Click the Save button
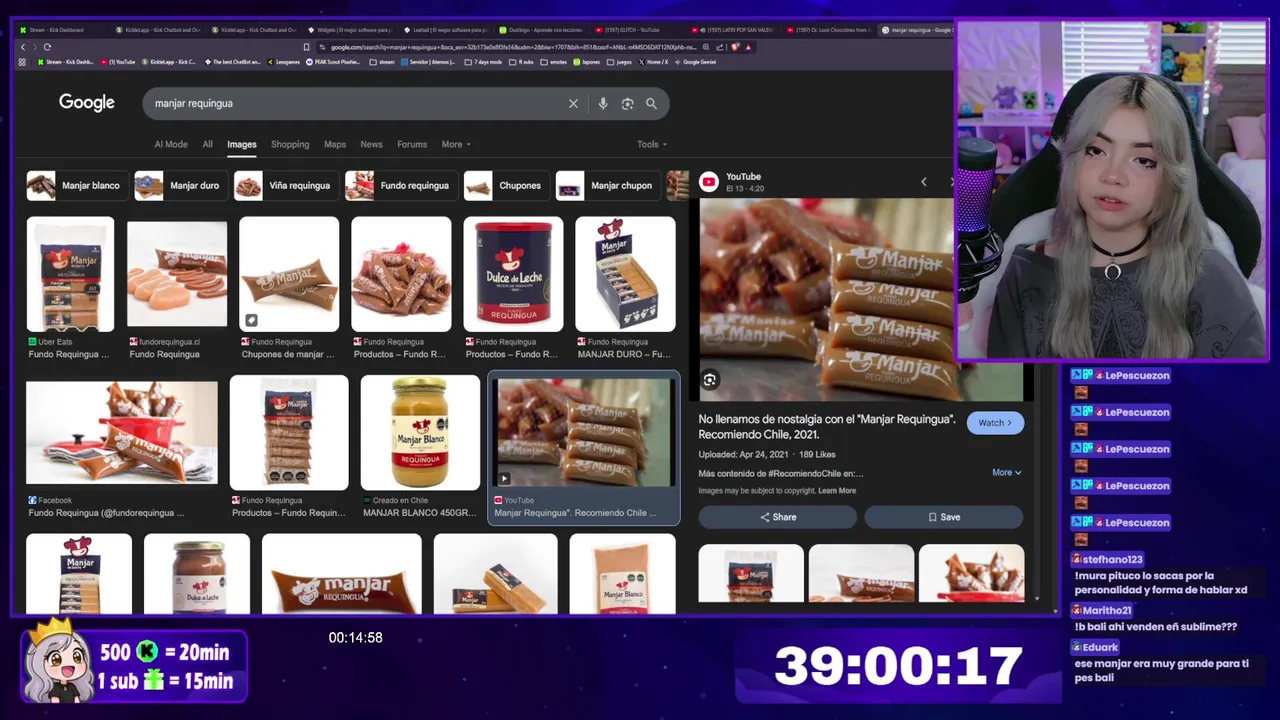 click(x=943, y=517)
